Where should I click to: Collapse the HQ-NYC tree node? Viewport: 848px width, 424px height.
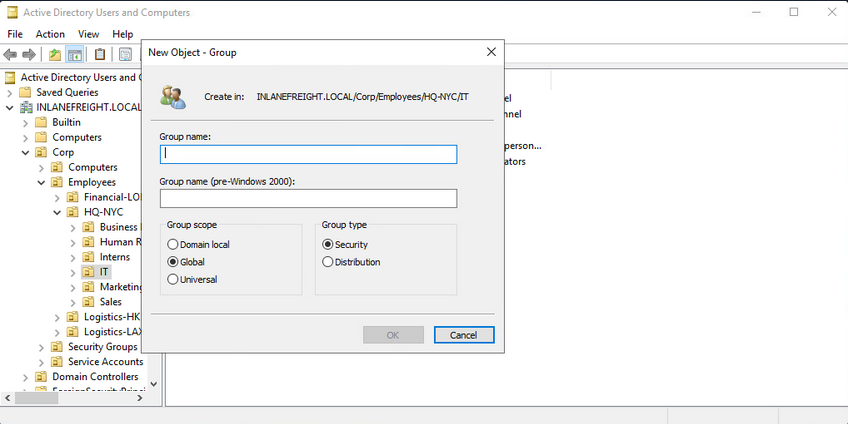click(57, 212)
